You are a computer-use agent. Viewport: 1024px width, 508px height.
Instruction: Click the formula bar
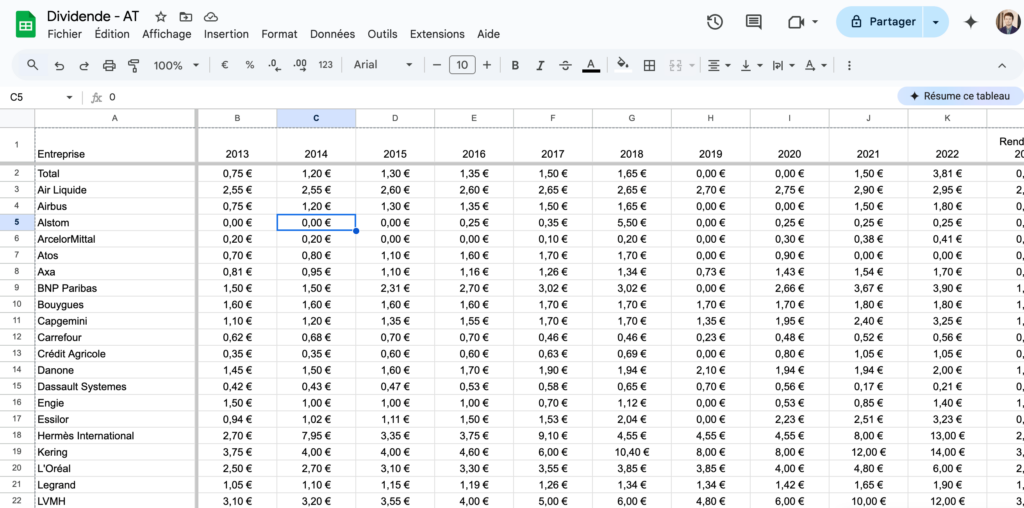tap(500, 97)
